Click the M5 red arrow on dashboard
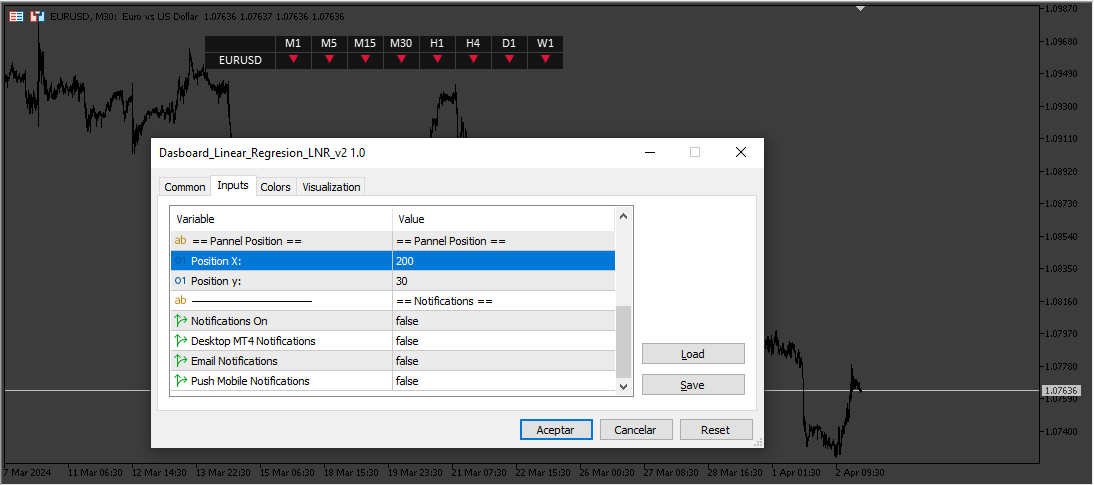 pyautogui.click(x=329, y=59)
